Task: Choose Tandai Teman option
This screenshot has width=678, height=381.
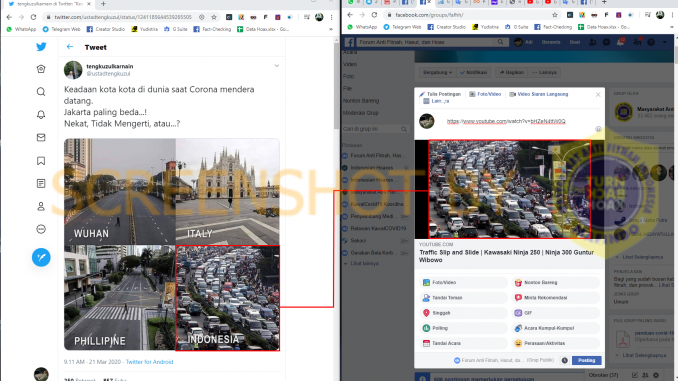Action: (x=463, y=298)
